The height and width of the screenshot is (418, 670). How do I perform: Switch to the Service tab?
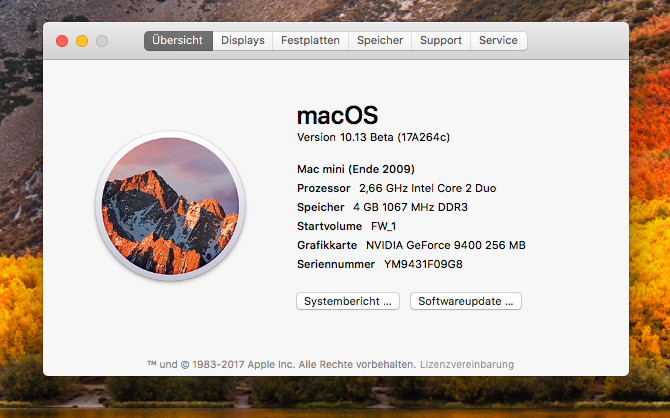pyautogui.click(x=498, y=41)
